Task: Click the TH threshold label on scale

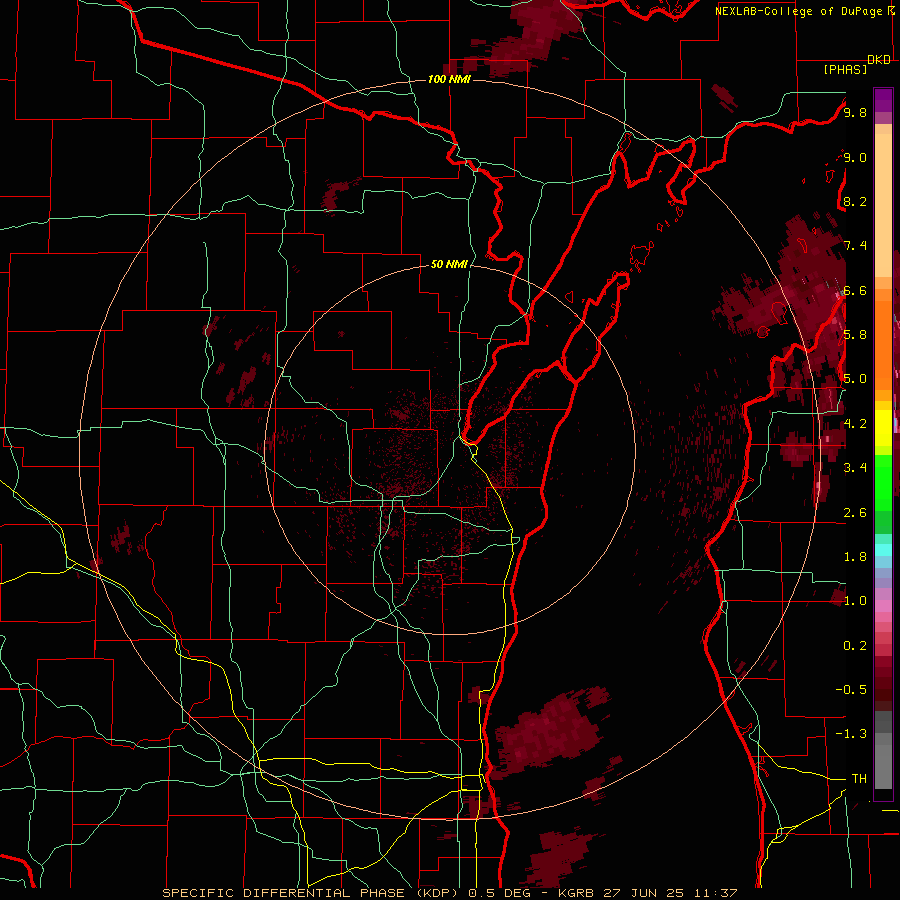Action: tap(859, 779)
